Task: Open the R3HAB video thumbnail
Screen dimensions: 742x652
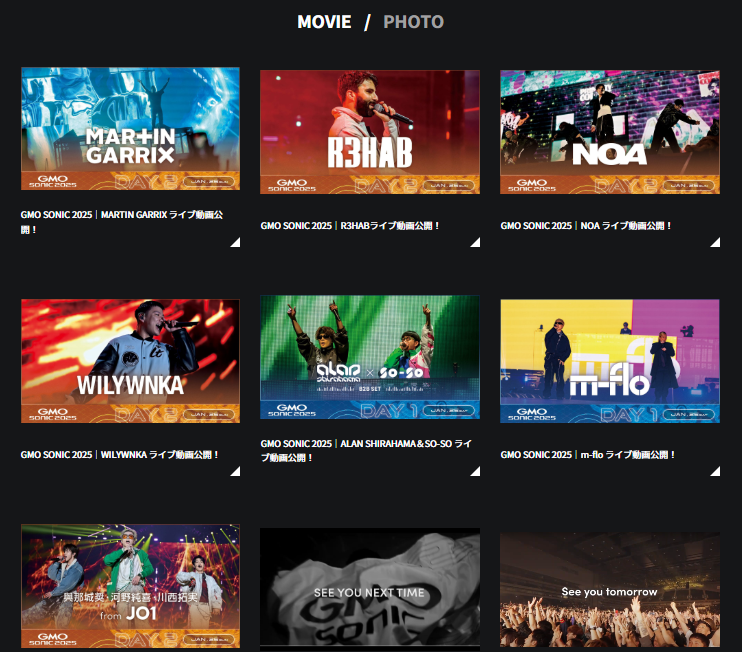Action: 370,132
